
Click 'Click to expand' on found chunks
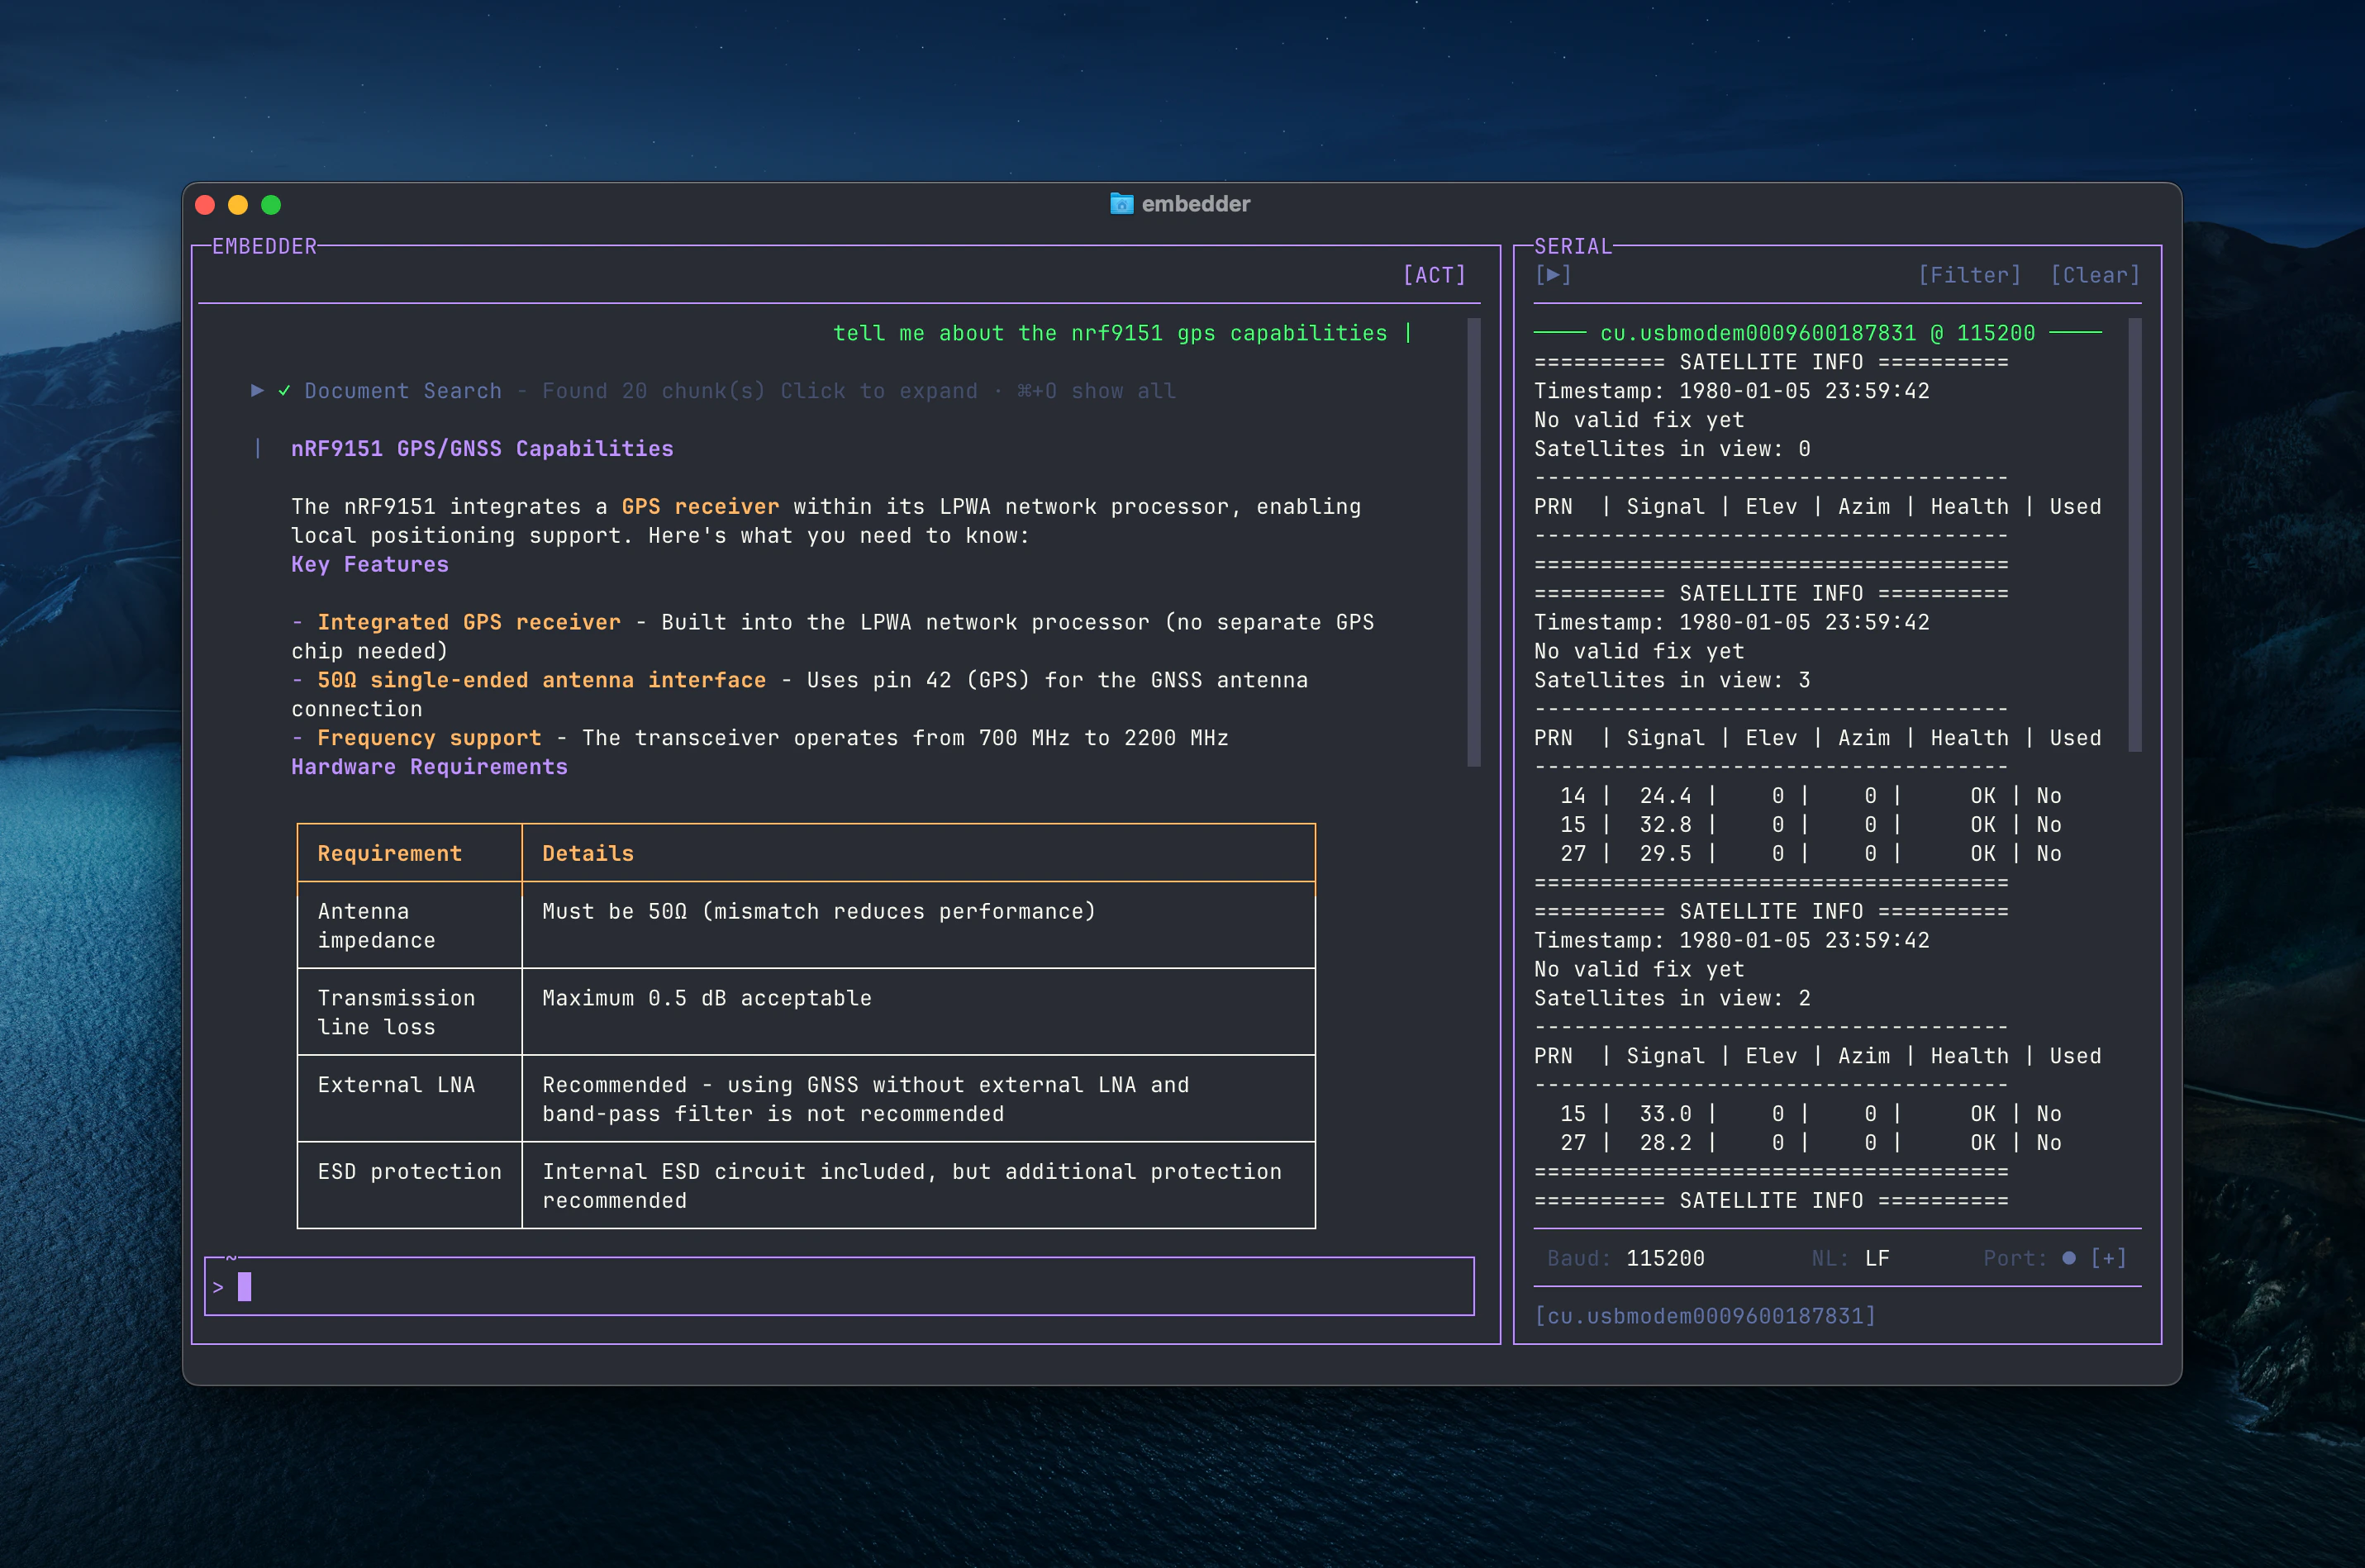click(878, 391)
